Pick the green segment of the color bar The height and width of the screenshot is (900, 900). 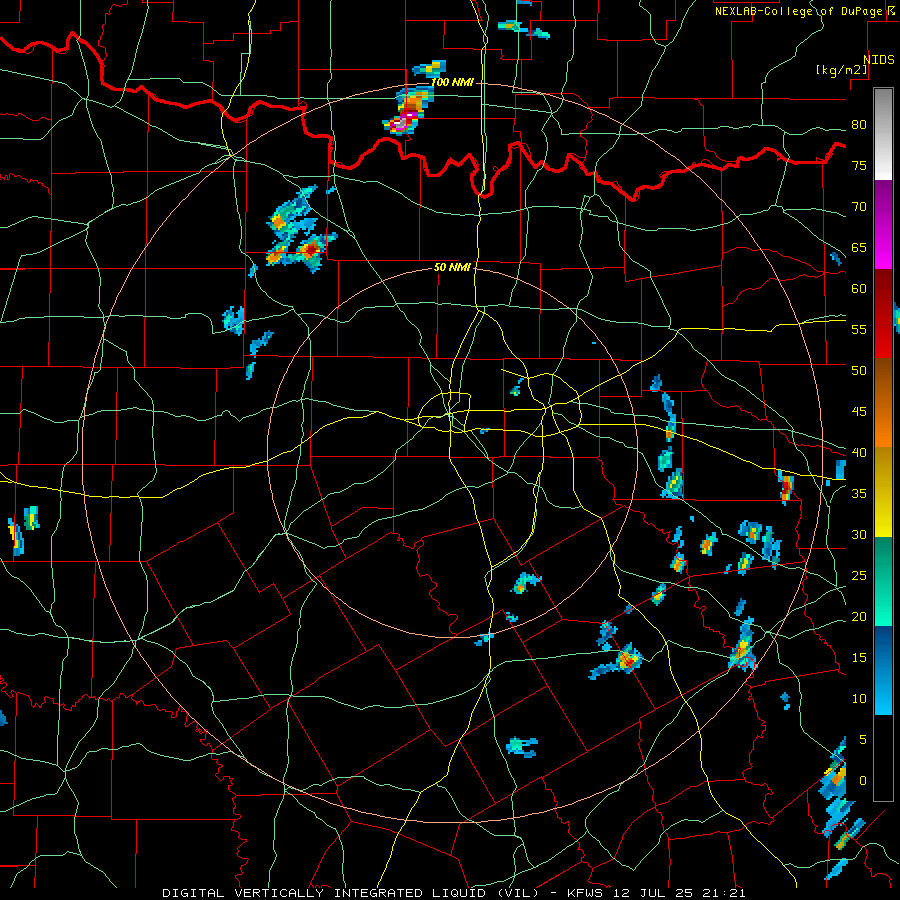883,581
